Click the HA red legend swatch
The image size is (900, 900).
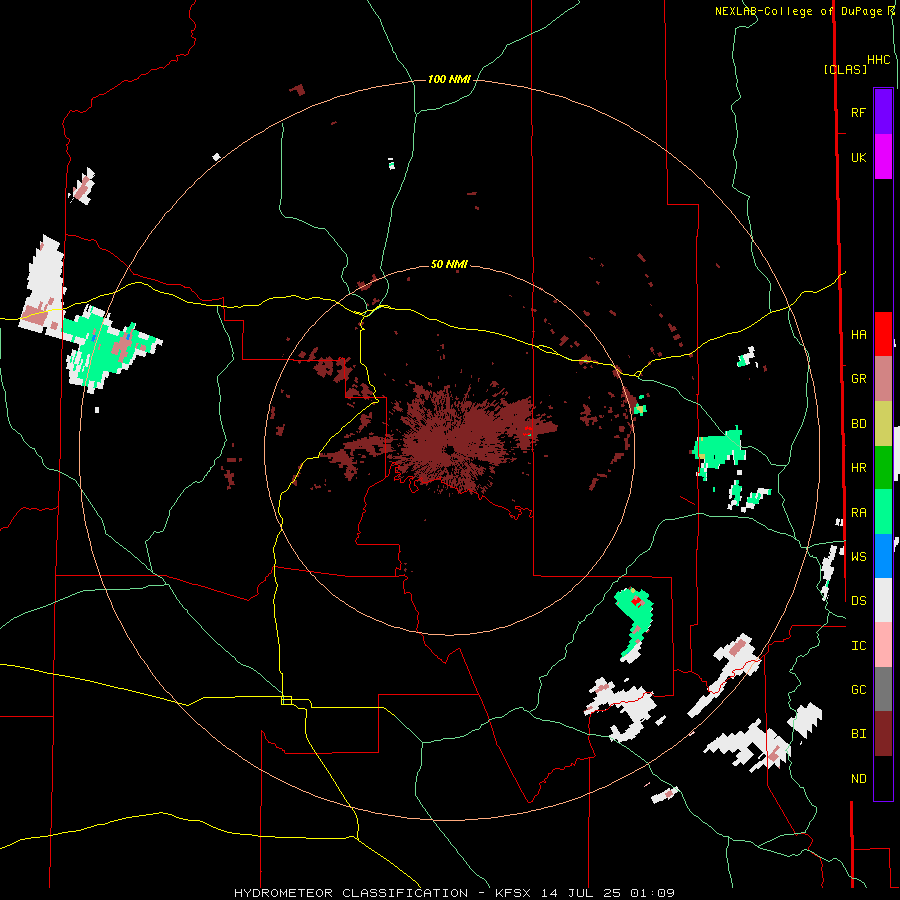click(x=883, y=334)
